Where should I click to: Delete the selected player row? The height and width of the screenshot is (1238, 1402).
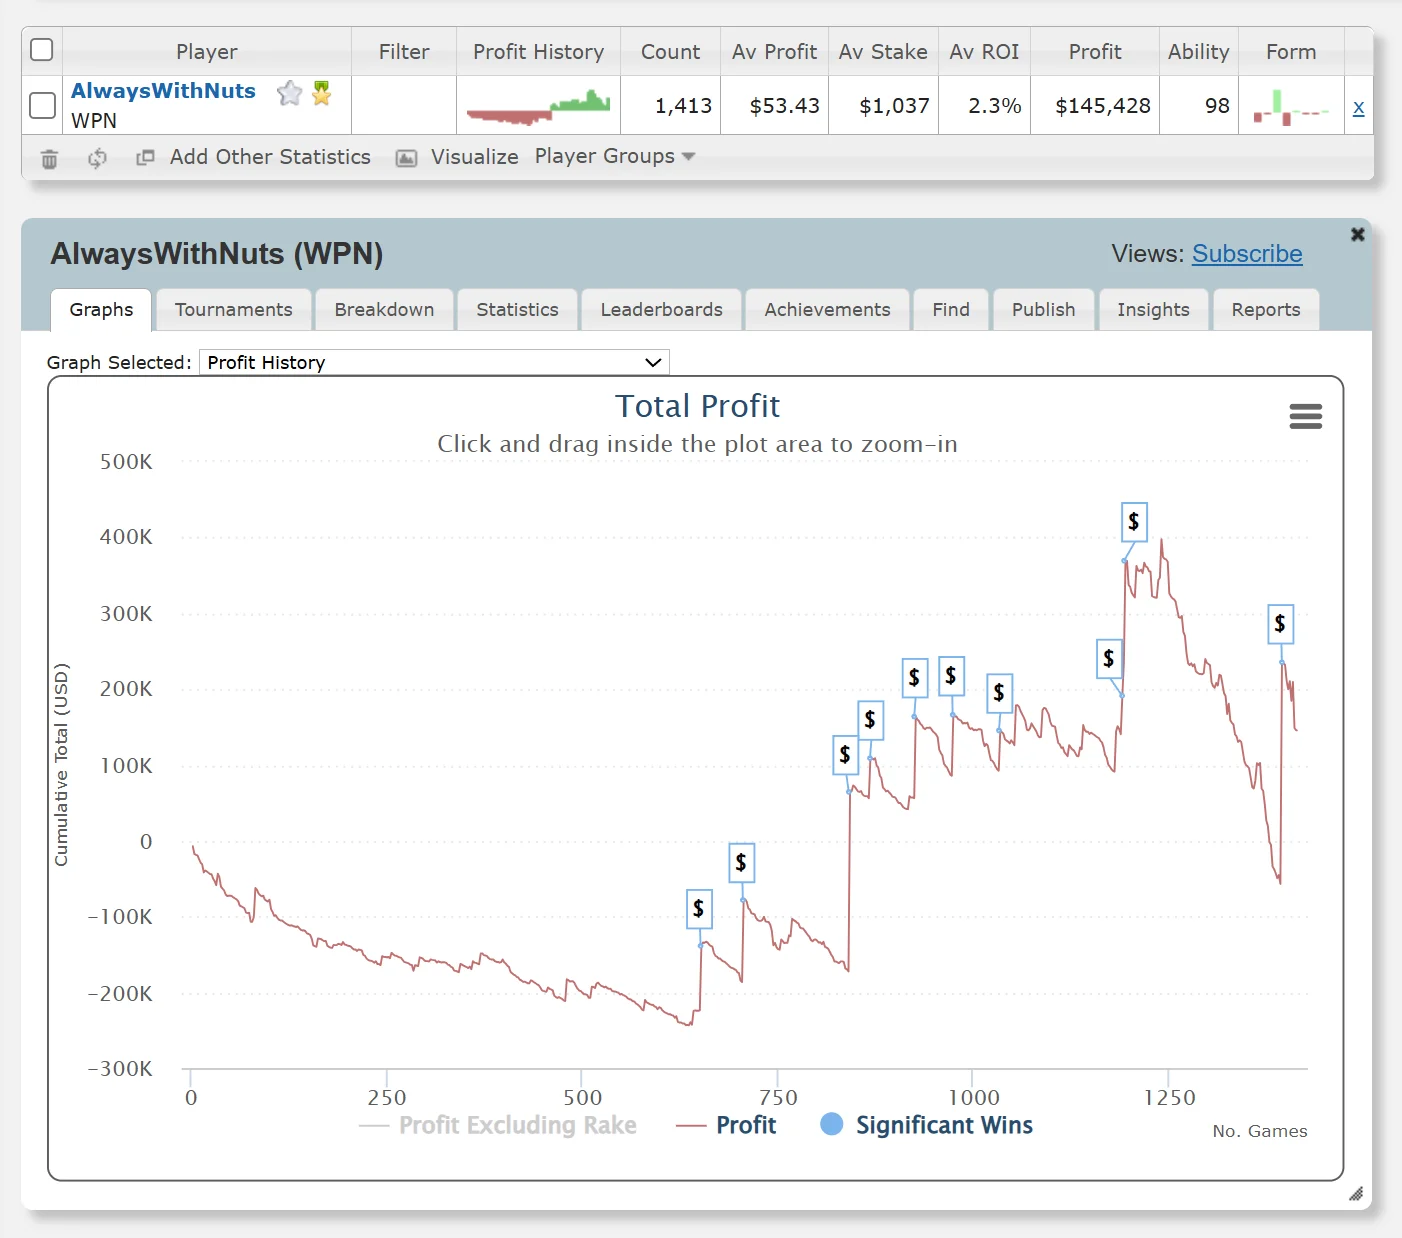pos(49,158)
